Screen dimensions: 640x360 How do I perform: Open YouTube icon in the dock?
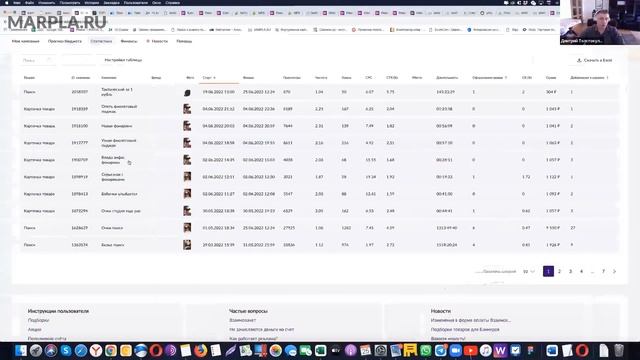470,351
